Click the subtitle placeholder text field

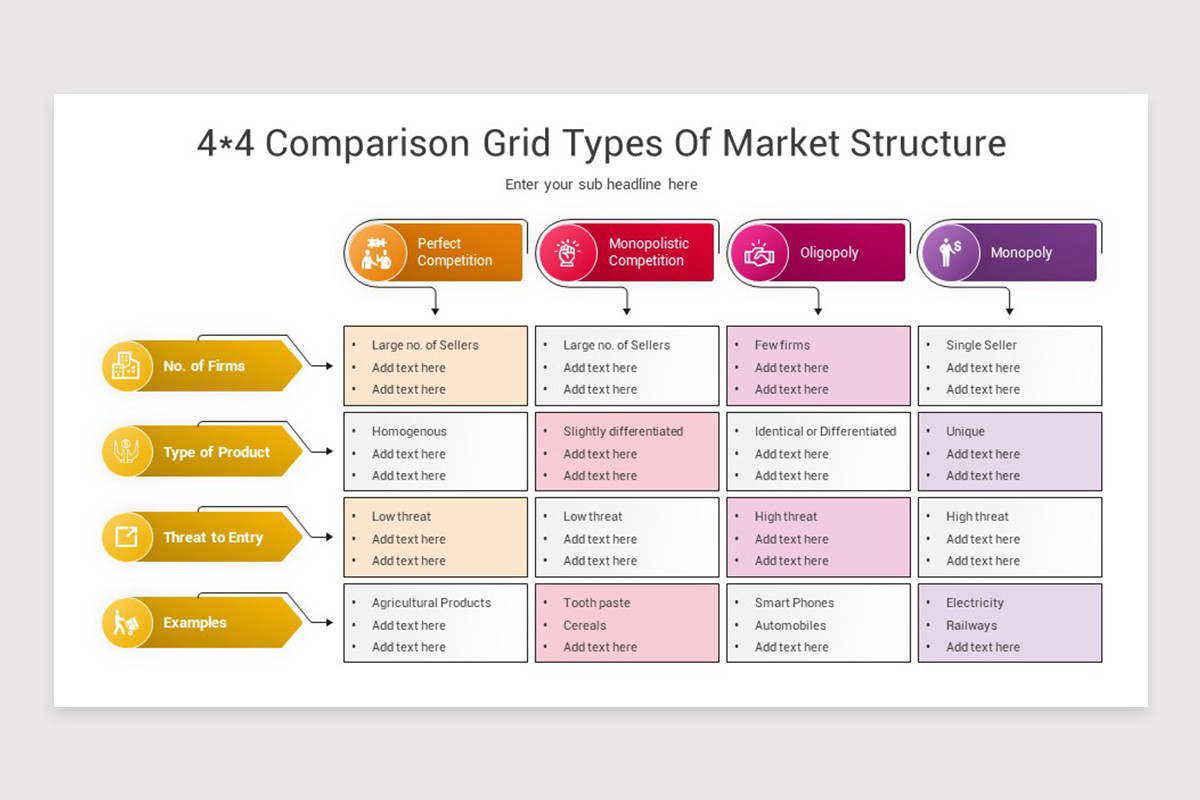click(x=601, y=185)
